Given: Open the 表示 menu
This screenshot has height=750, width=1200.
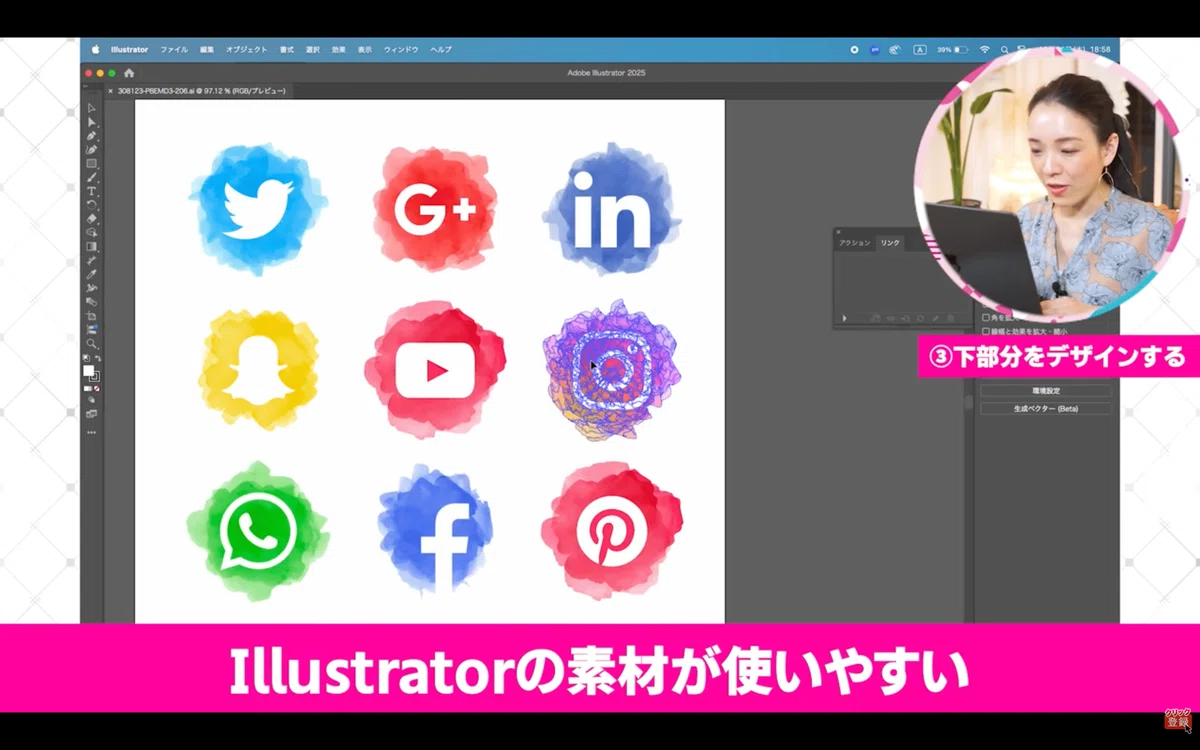Looking at the screenshot, I should 365,49.
